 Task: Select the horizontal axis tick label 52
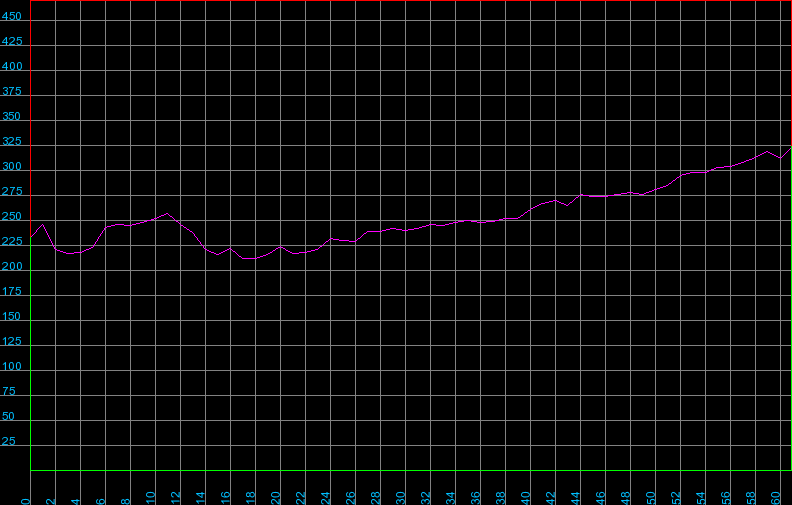pos(676,497)
